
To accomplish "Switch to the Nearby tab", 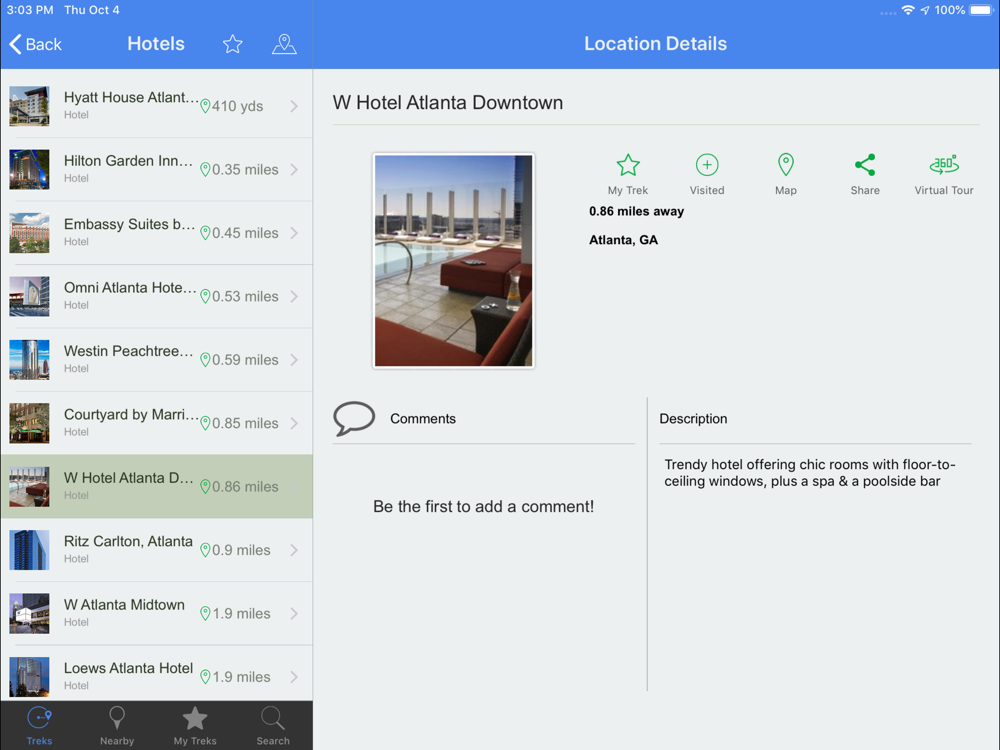I will [x=117, y=726].
